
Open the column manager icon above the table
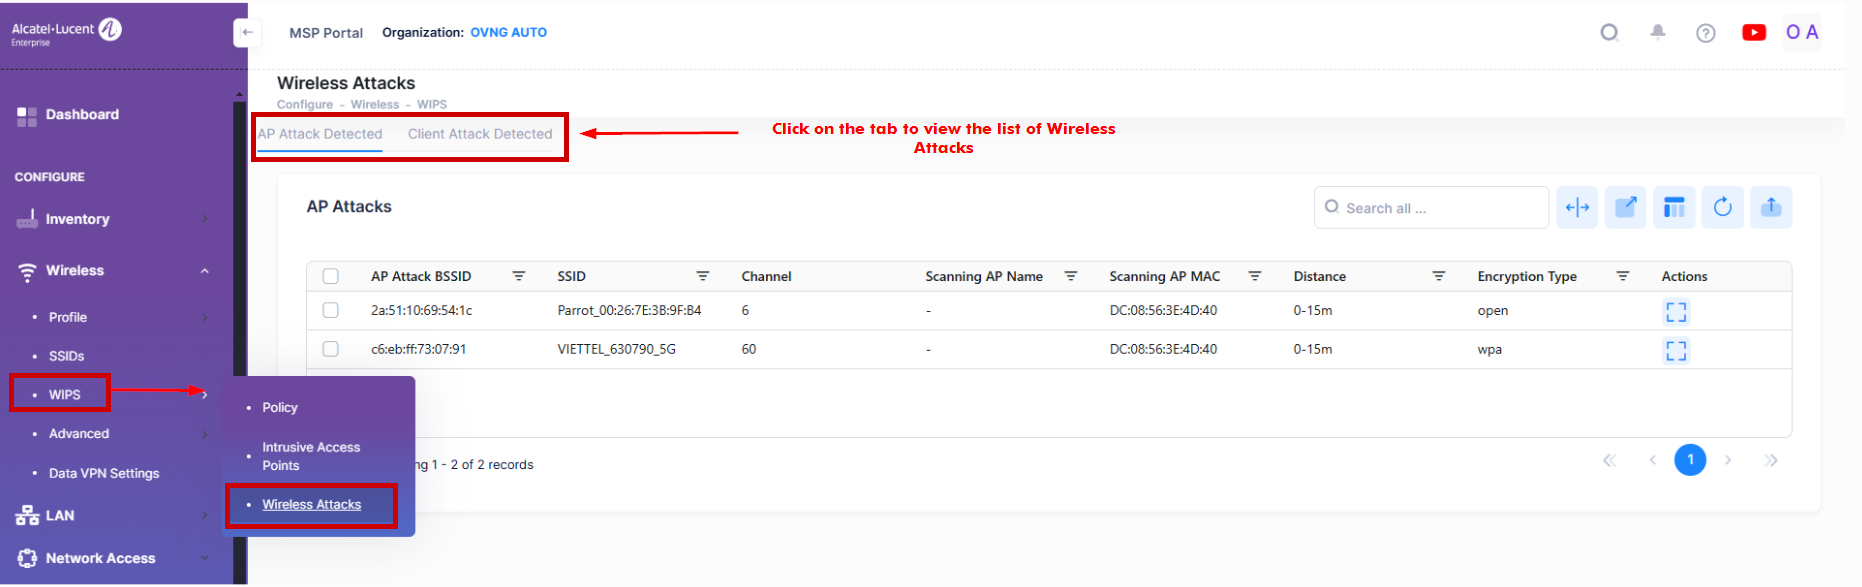click(1674, 207)
